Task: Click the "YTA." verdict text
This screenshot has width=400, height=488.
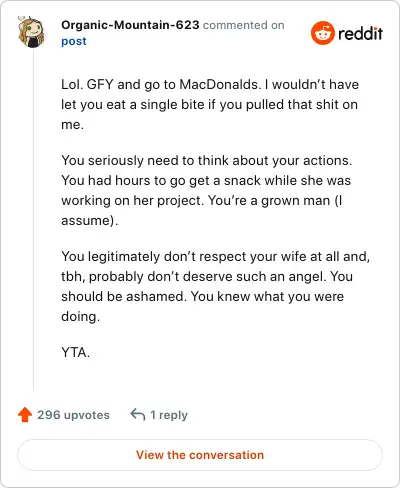Action: 76,352
